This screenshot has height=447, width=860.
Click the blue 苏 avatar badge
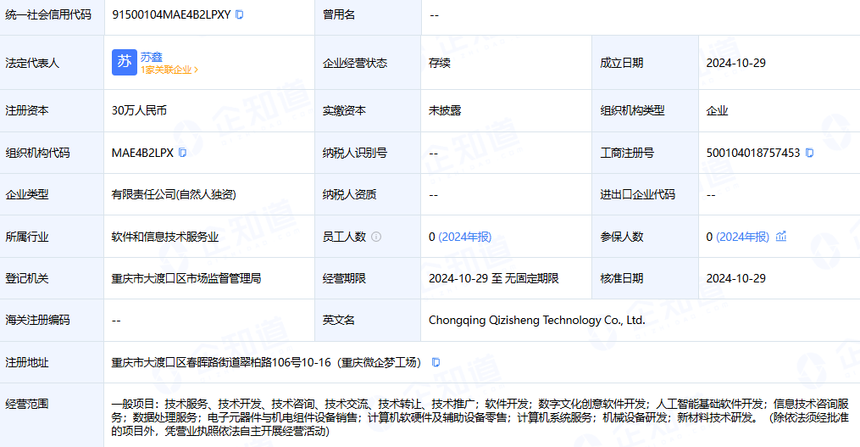(125, 63)
